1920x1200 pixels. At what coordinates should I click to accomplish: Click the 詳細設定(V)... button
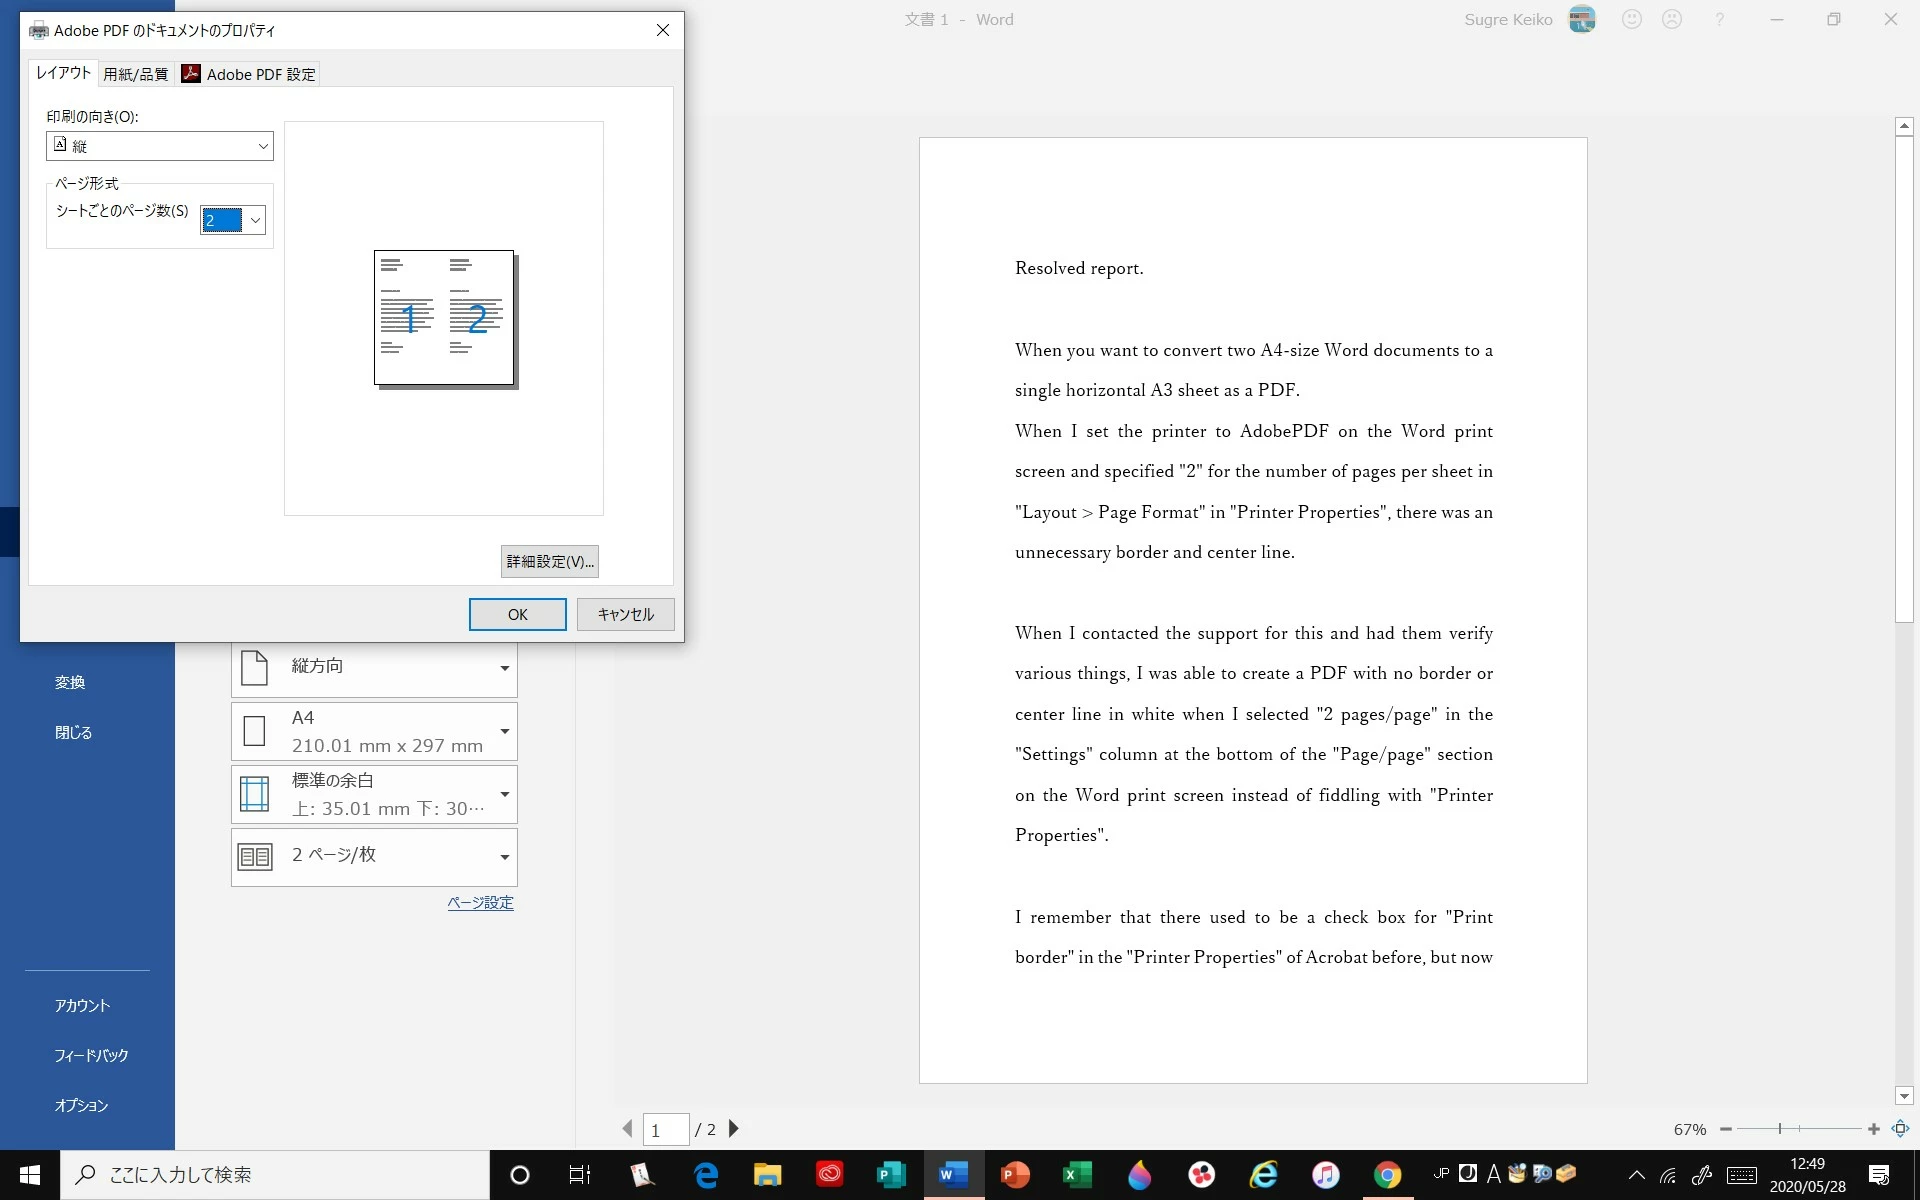[549, 561]
